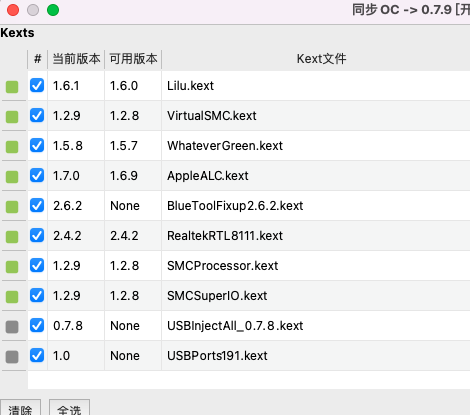Select the USBPorts191.kext file name

pyautogui.click(x=217, y=356)
